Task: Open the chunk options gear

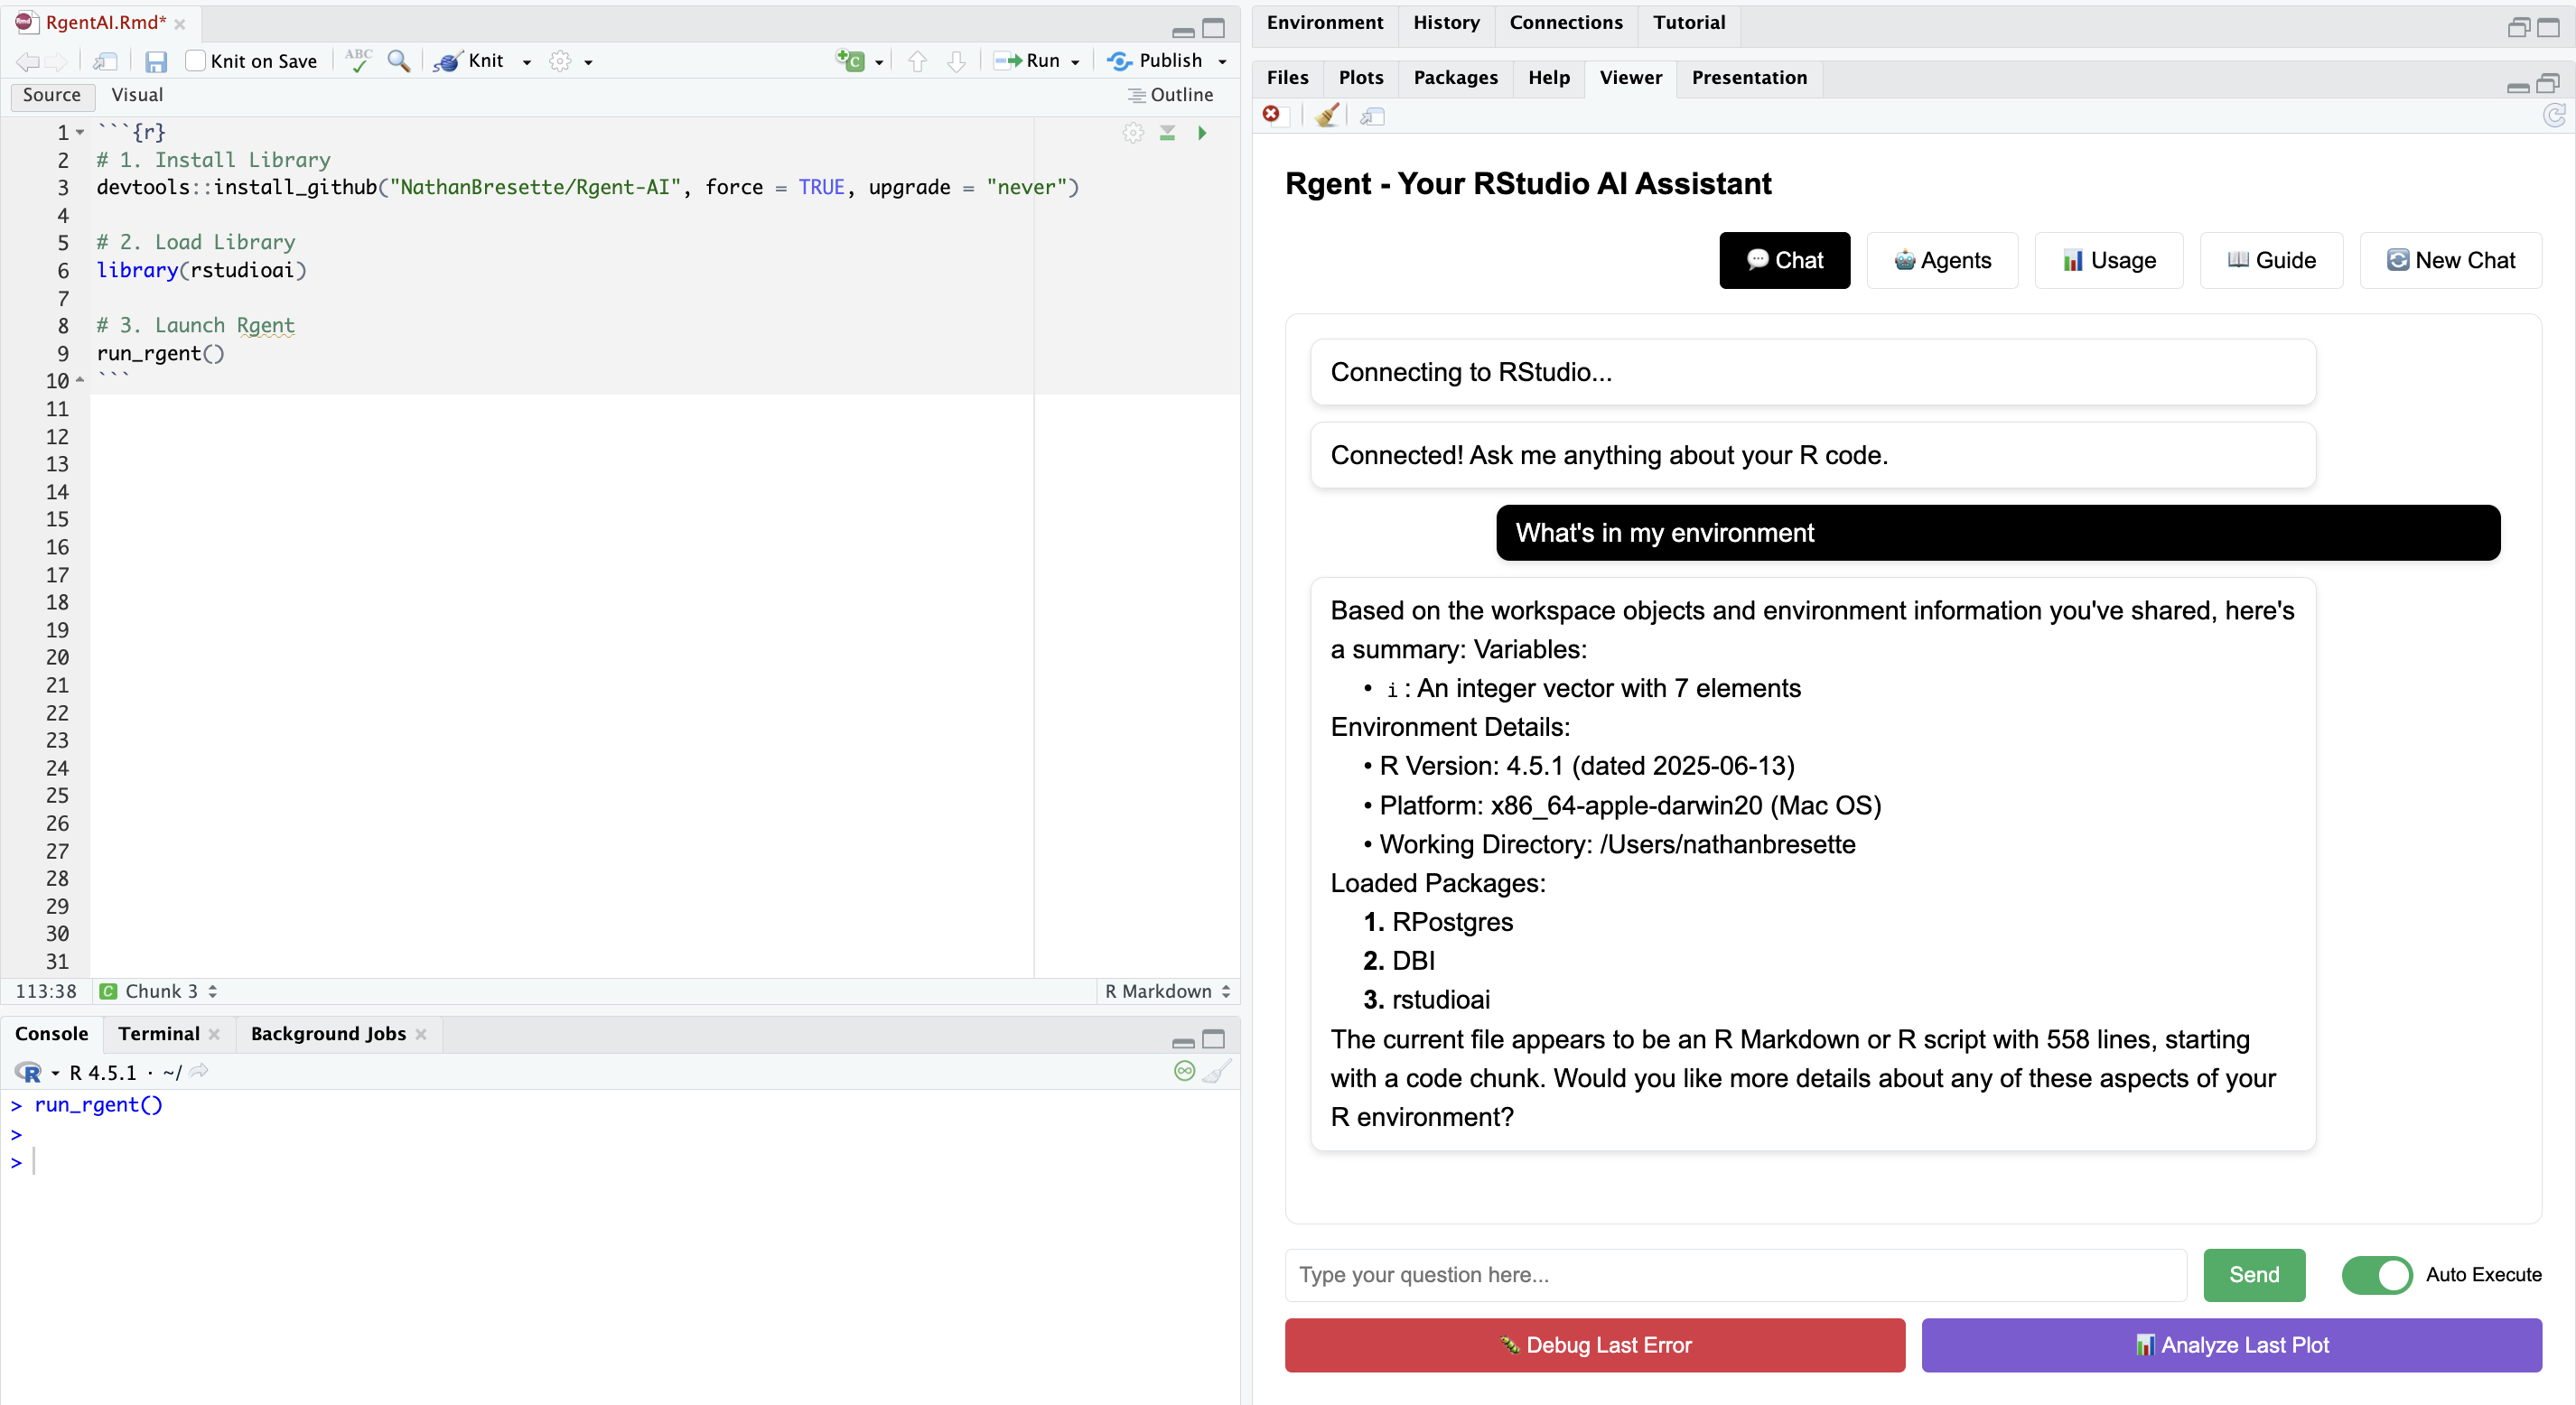Action: [x=1134, y=133]
